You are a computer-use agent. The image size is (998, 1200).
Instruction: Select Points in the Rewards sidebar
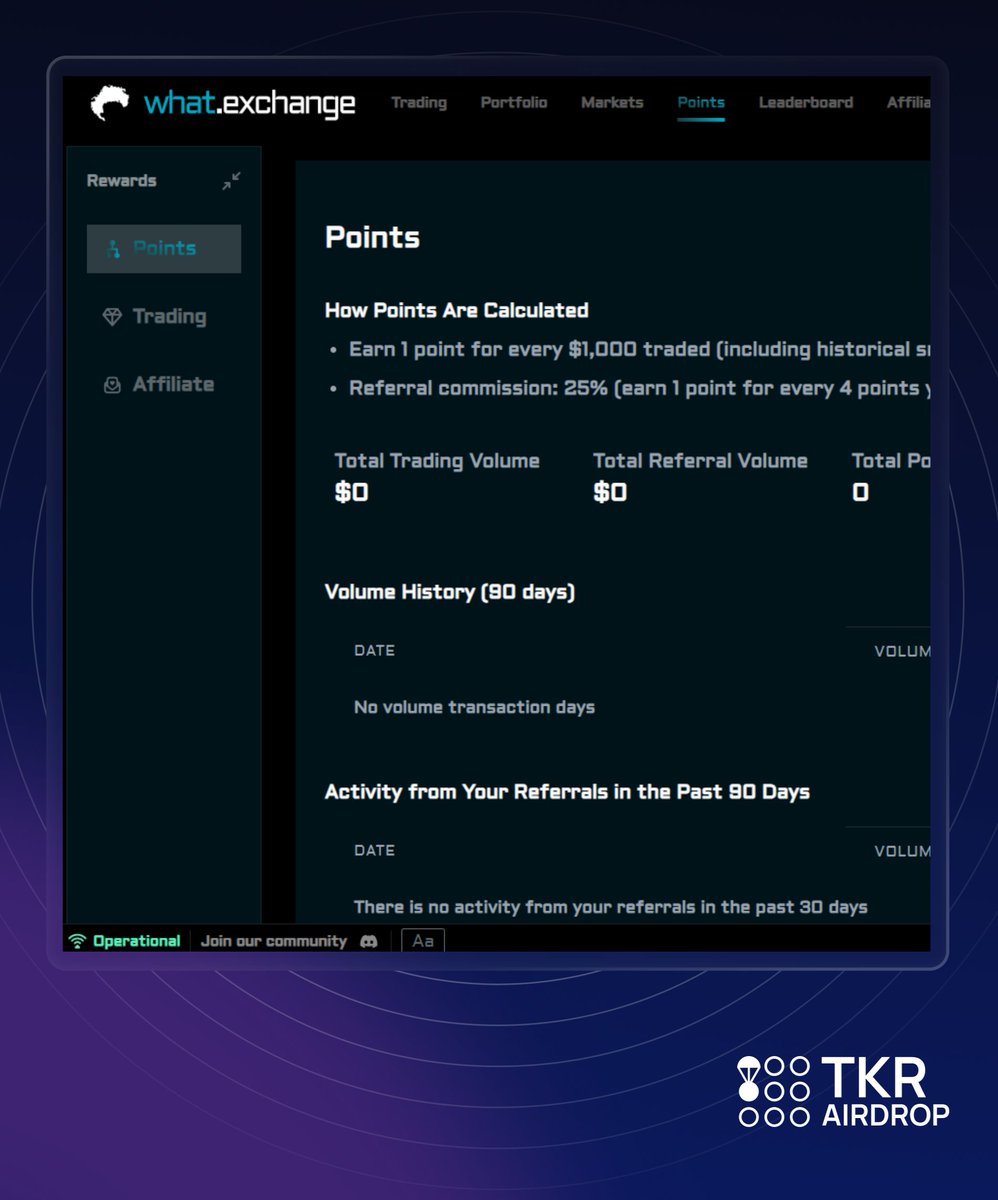[164, 249]
